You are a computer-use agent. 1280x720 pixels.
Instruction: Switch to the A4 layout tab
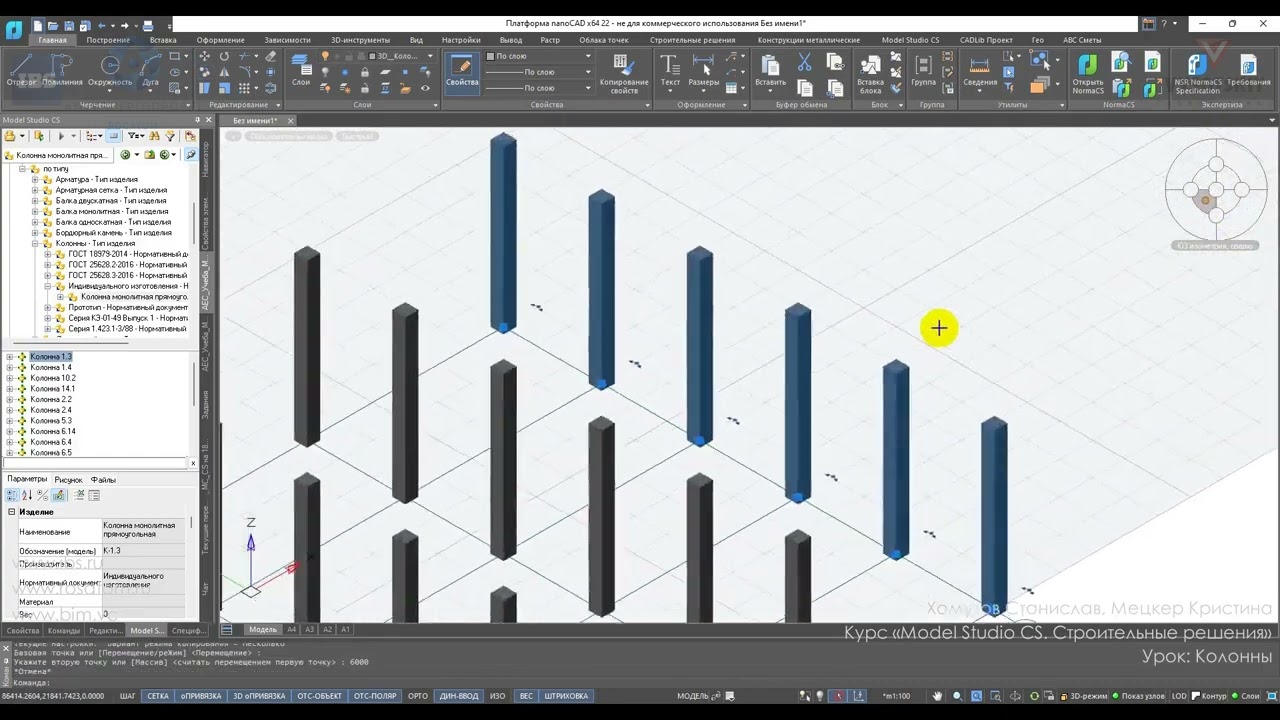tap(292, 630)
